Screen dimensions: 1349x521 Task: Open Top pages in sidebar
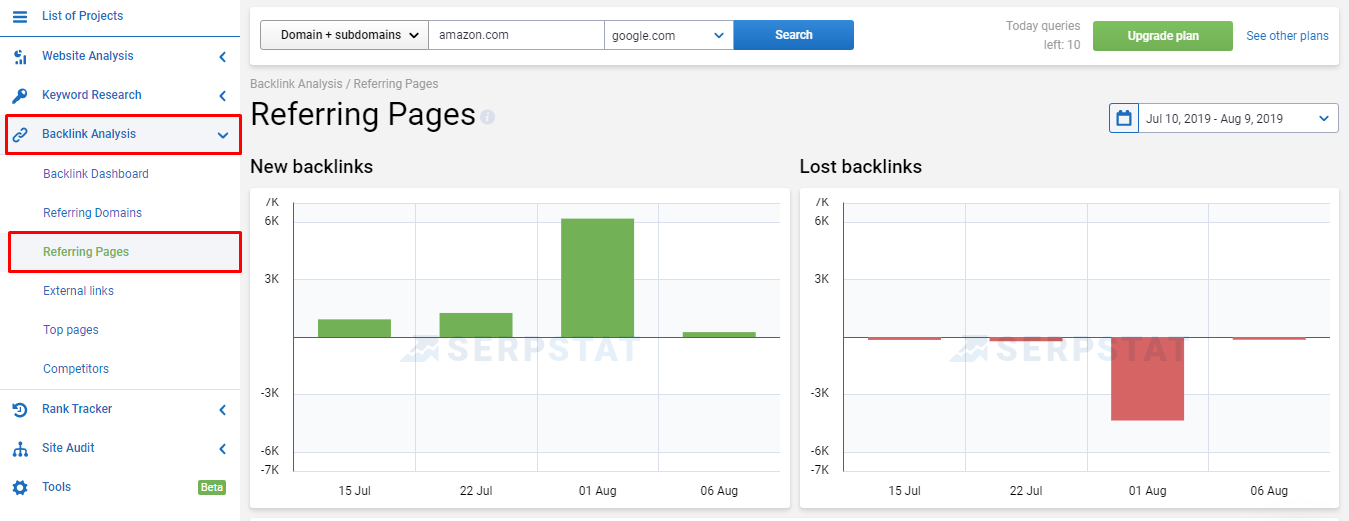71,330
